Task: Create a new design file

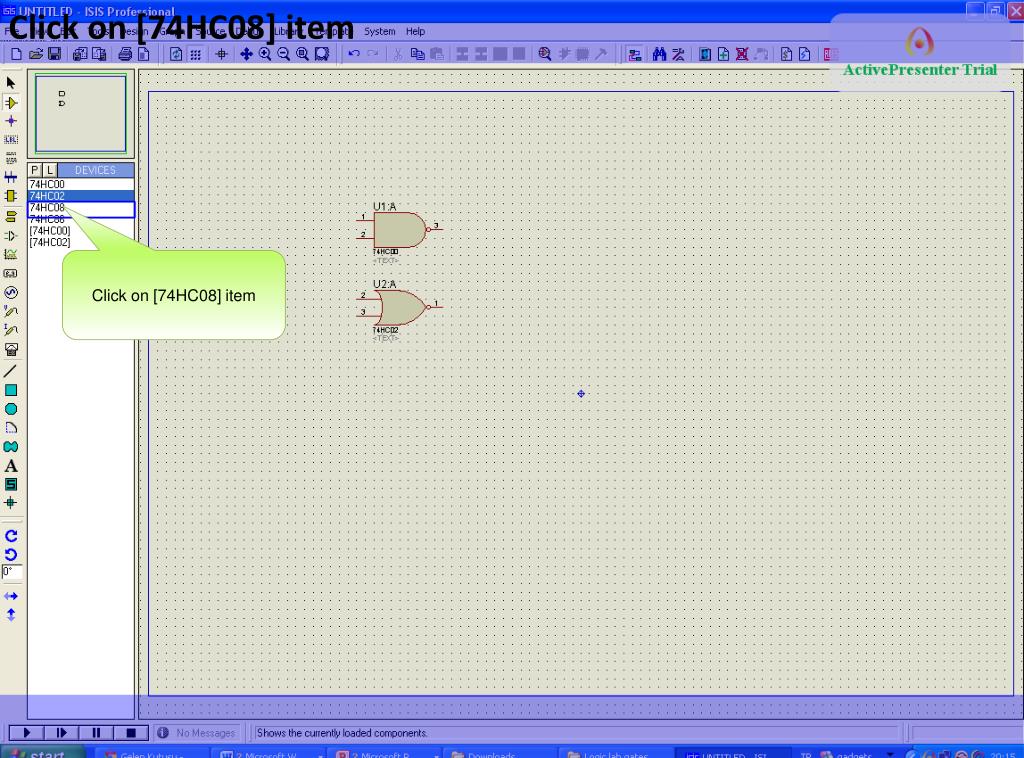Action: 16,54
